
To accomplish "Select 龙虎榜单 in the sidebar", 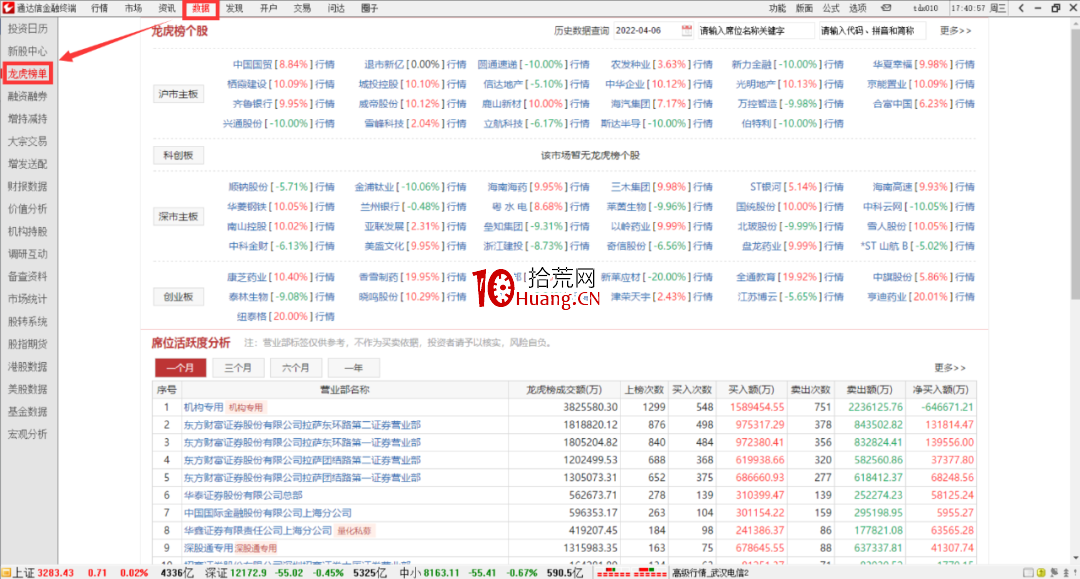I will tap(28, 74).
